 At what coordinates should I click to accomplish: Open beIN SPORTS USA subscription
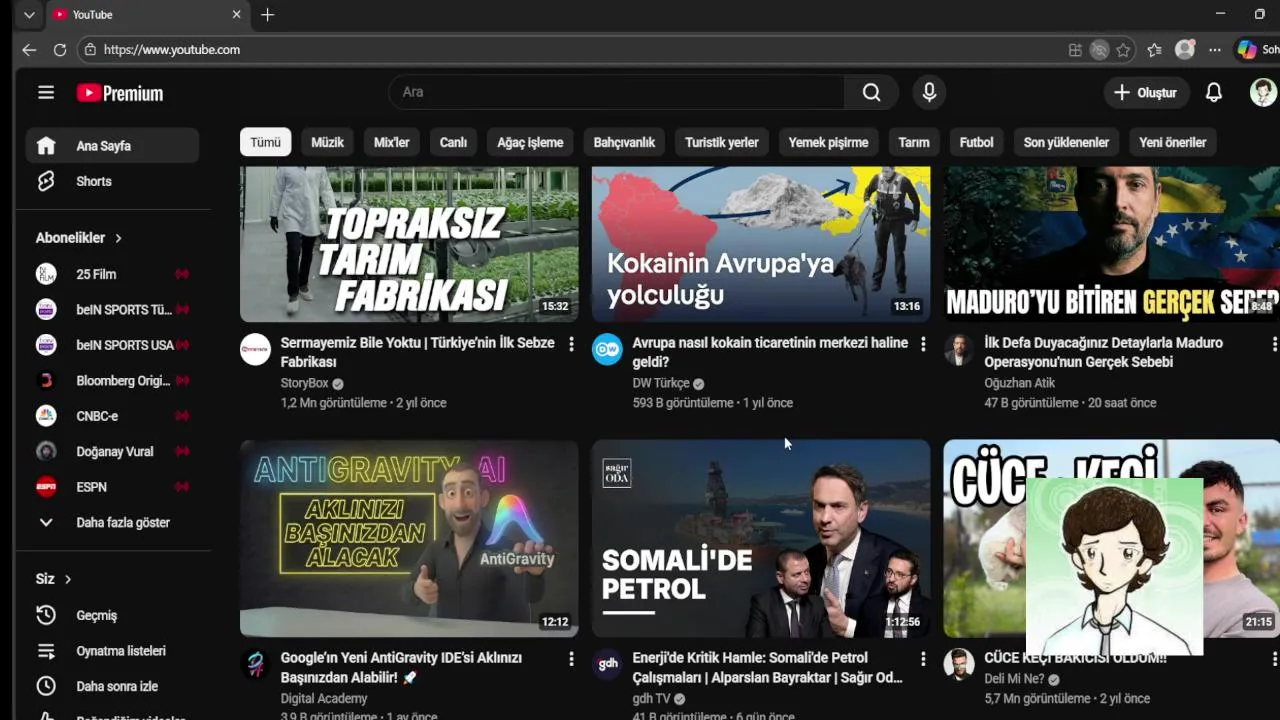point(112,345)
